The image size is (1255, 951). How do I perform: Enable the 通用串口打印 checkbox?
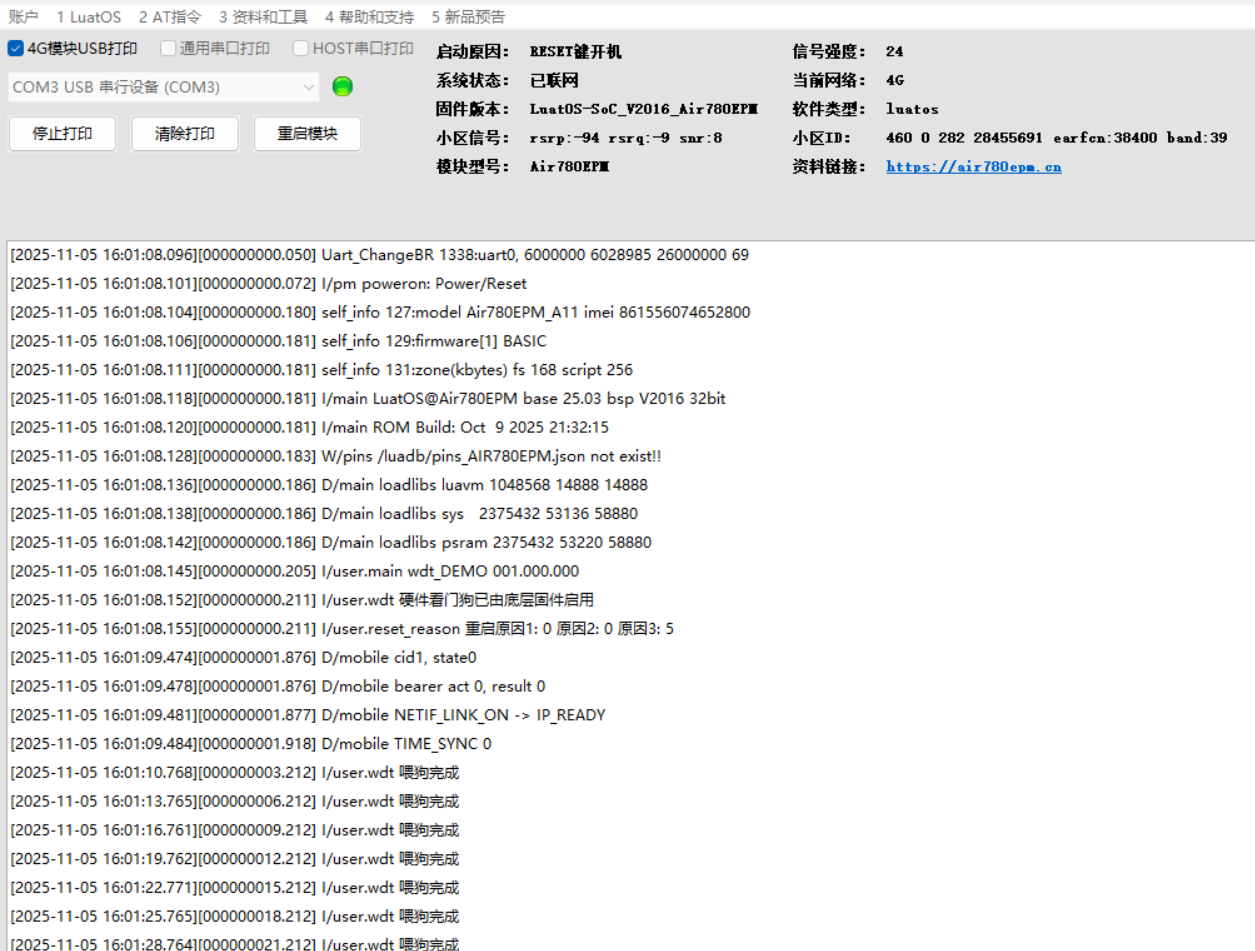pos(168,48)
